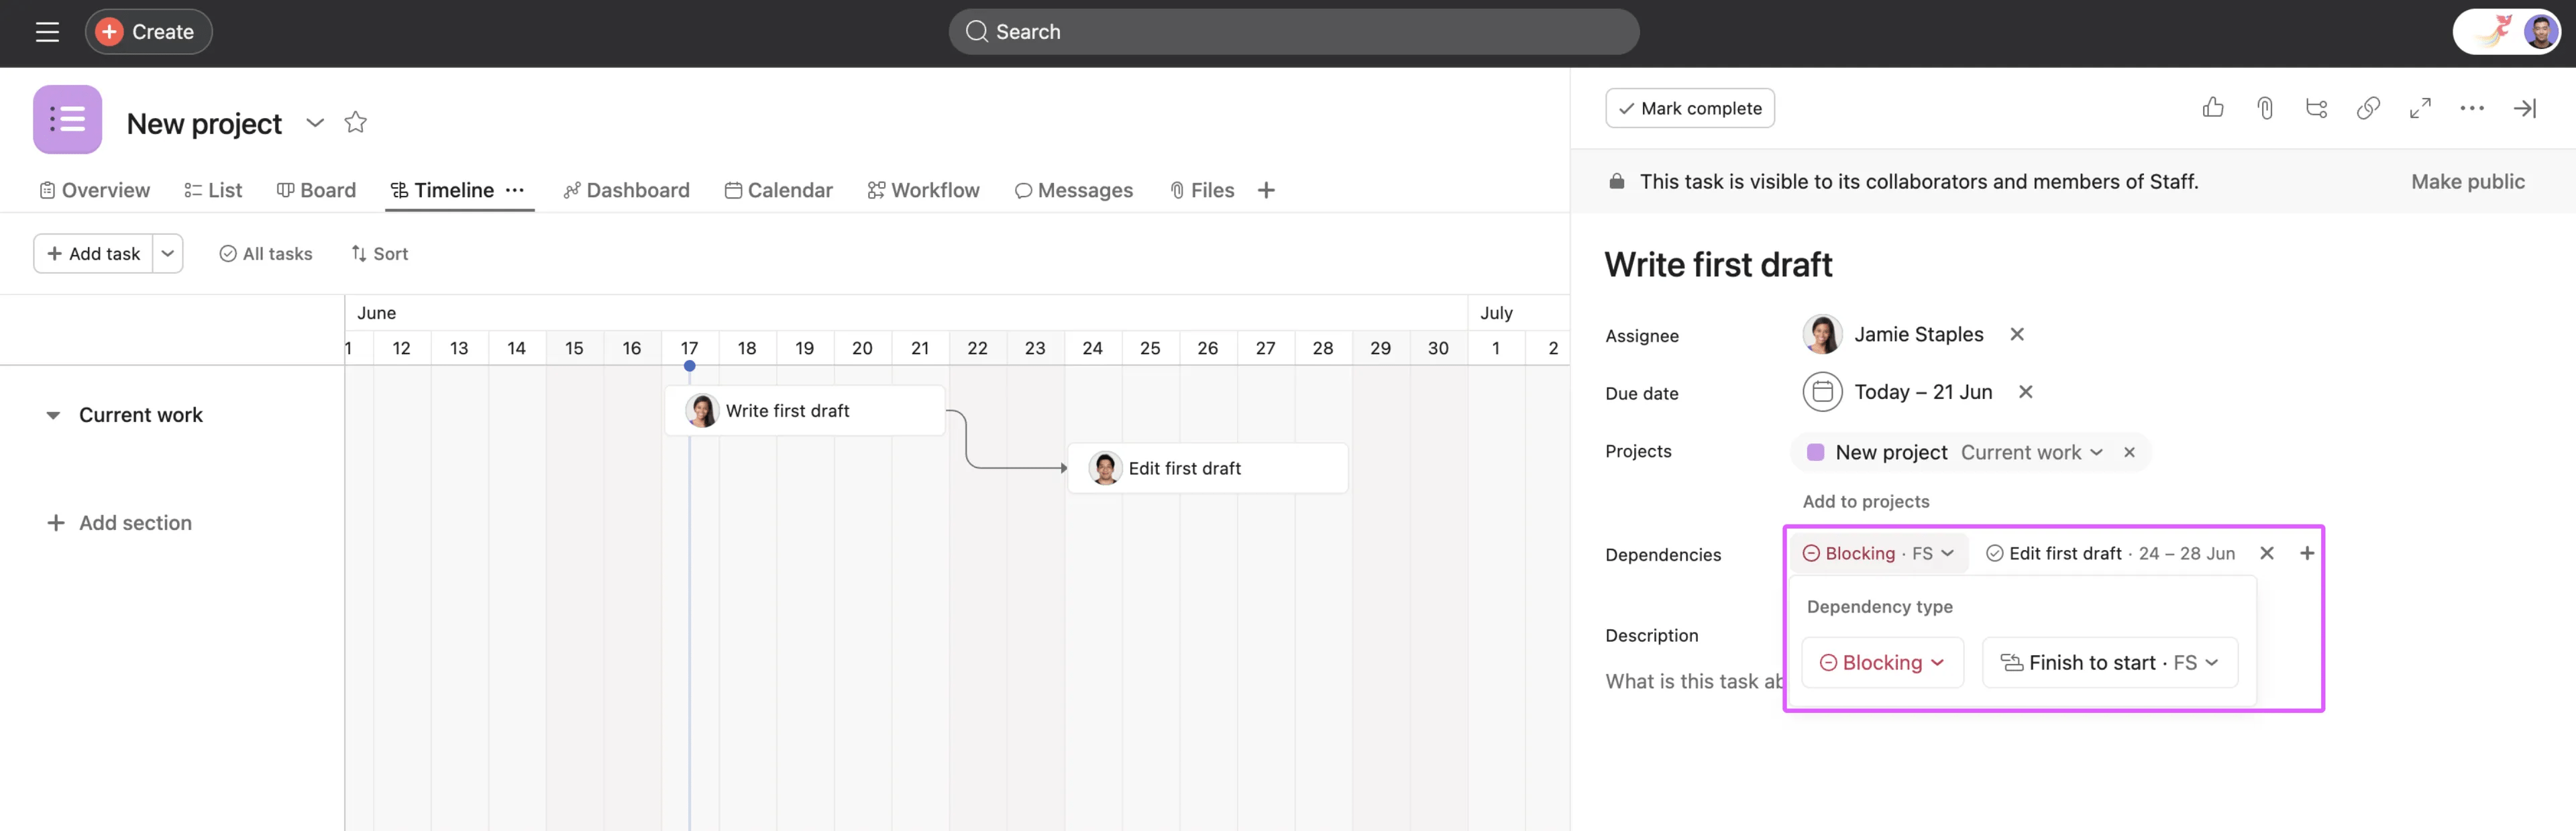Switch to the Board tab
This screenshot has height=831, width=2576.
316,190
